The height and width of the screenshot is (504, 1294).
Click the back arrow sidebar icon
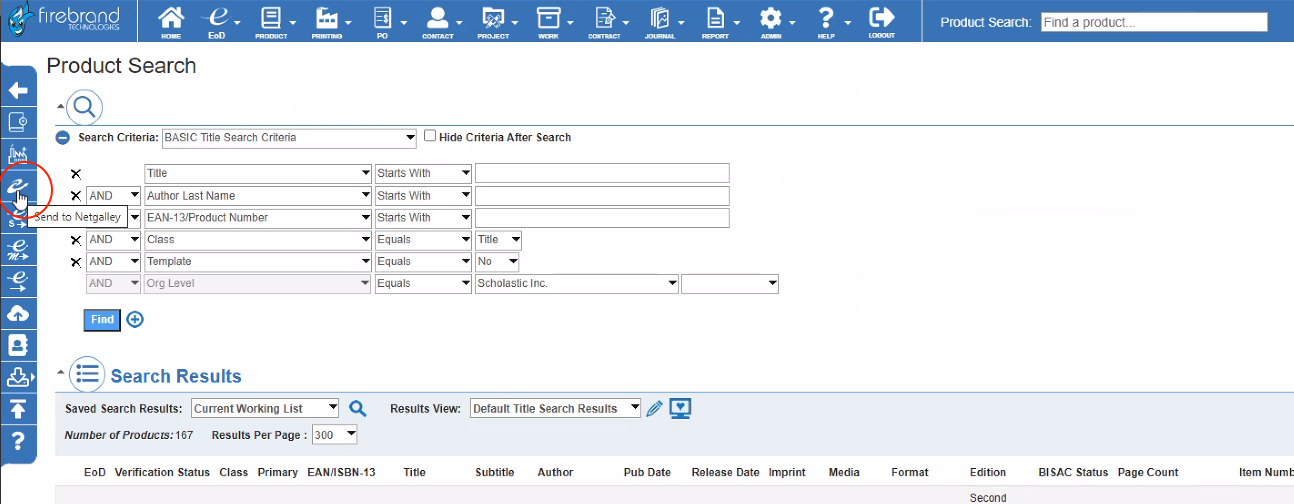[18, 91]
